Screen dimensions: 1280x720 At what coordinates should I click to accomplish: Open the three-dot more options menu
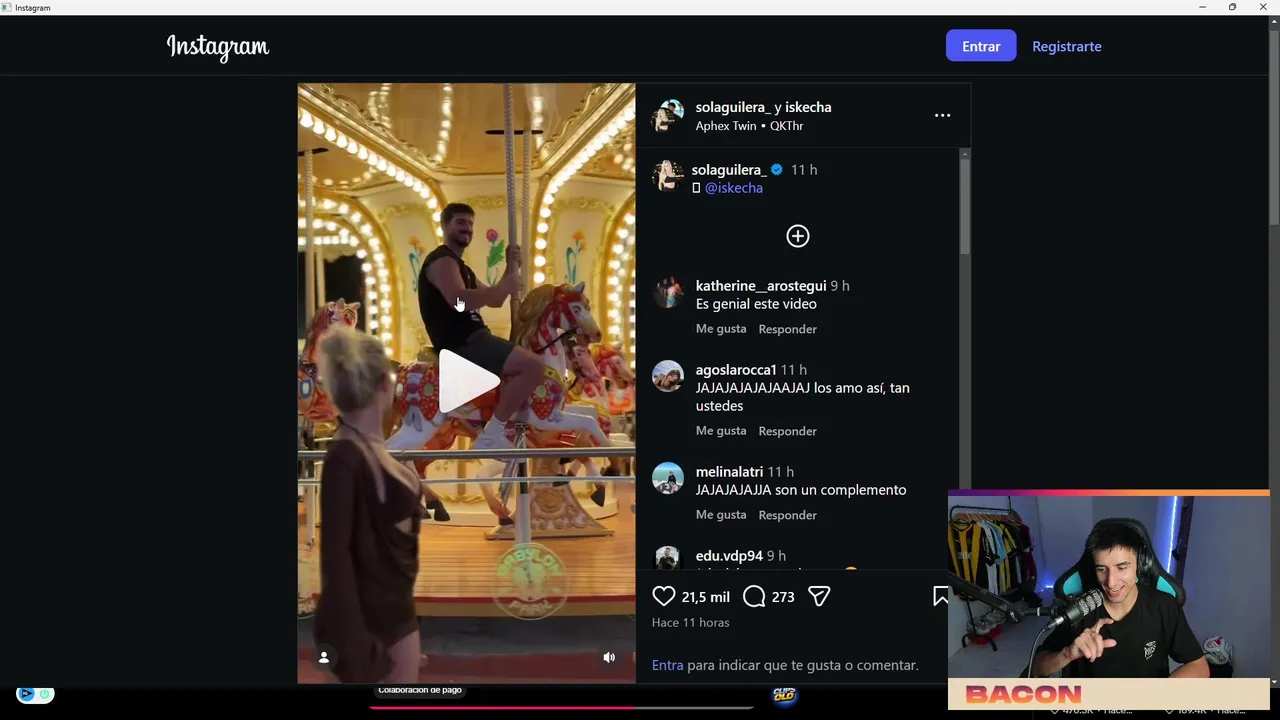coord(942,115)
